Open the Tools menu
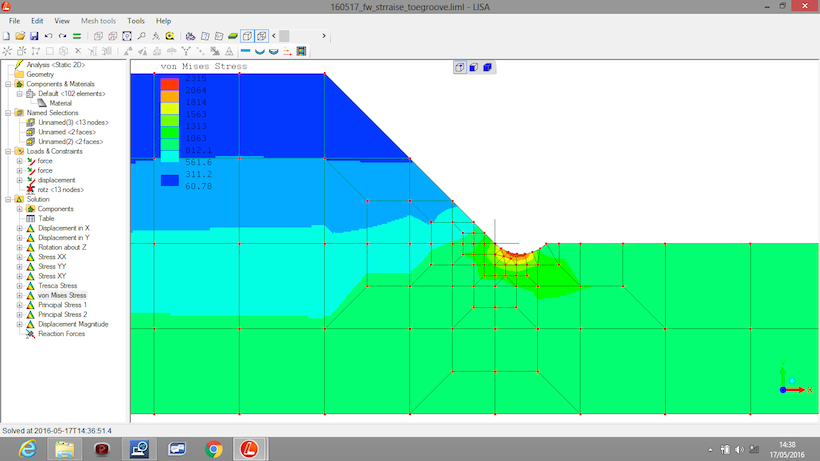820x461 pixels. pyautogui.click(x=136, y=20)
